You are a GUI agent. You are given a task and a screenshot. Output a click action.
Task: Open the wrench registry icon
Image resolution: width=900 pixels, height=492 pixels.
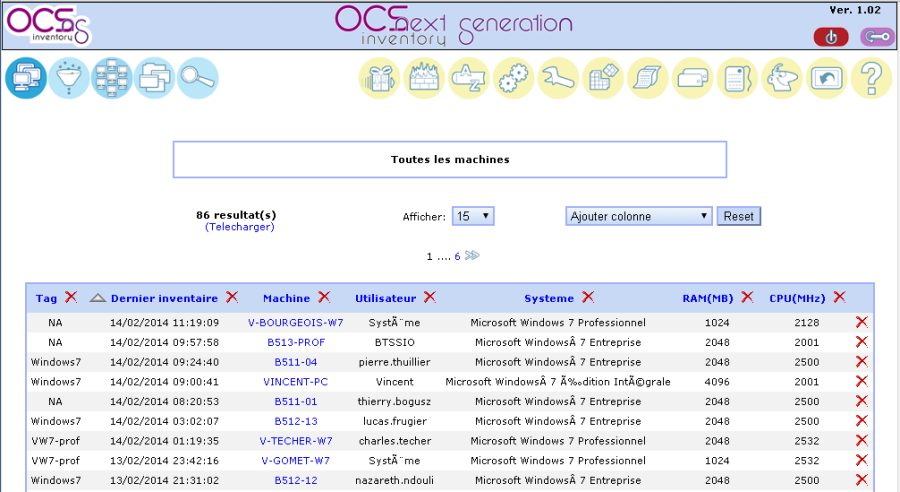[x=558, y=78]
